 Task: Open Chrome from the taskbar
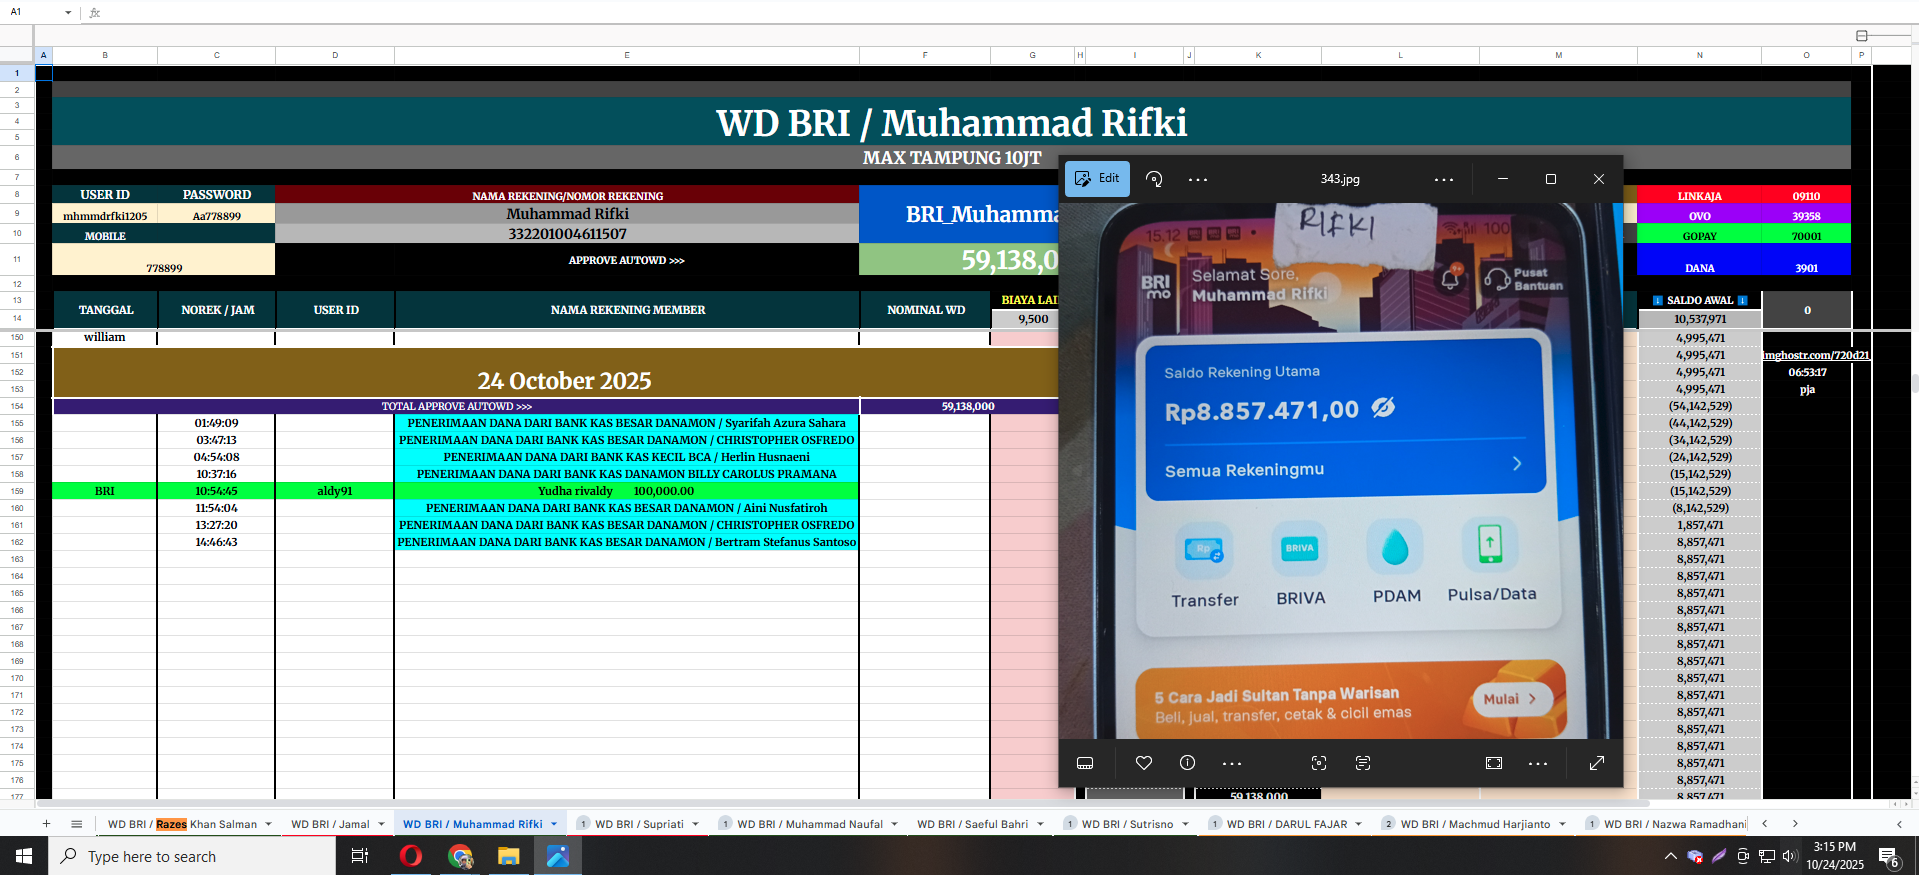460,856
